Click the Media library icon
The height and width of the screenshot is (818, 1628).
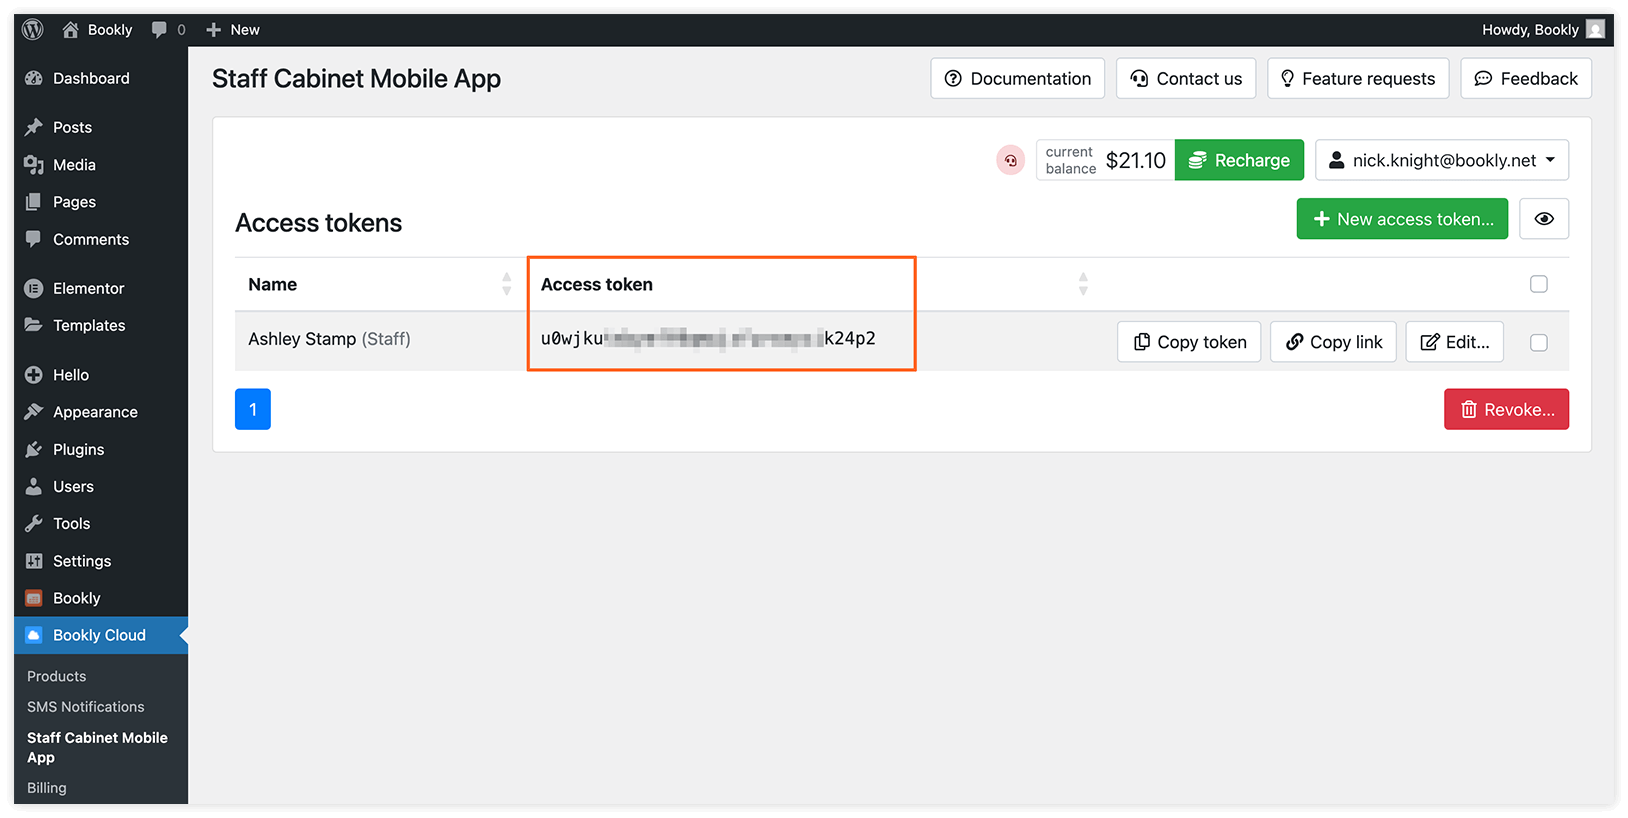34,164
